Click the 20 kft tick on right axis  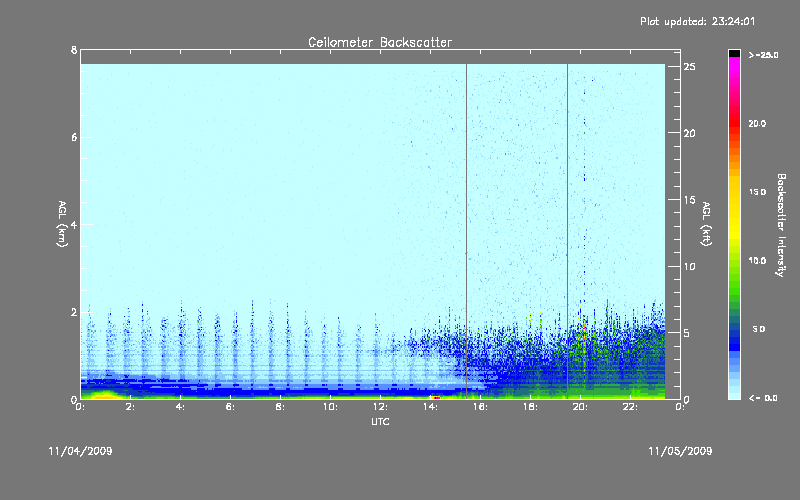pyautogui.click(x=690, y=133)
